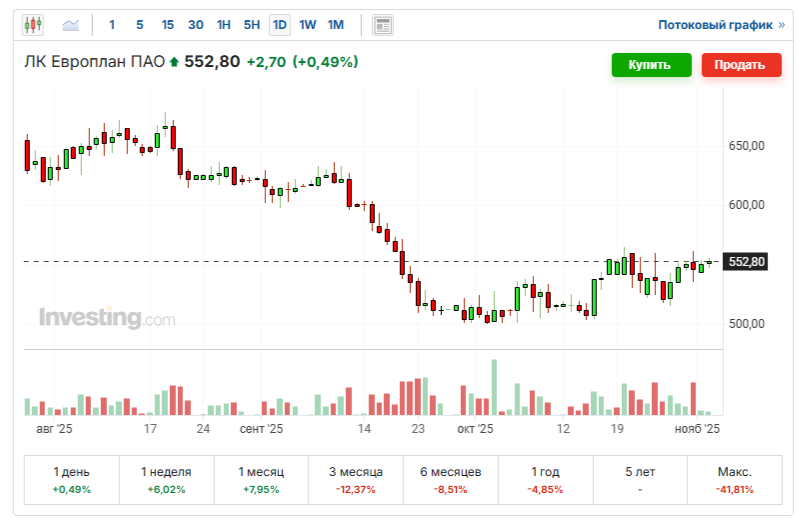Screen dimensions: 797x519
Task: Select the 6 месяцев period
Action: pyautogui.click(x=450, y=480)
